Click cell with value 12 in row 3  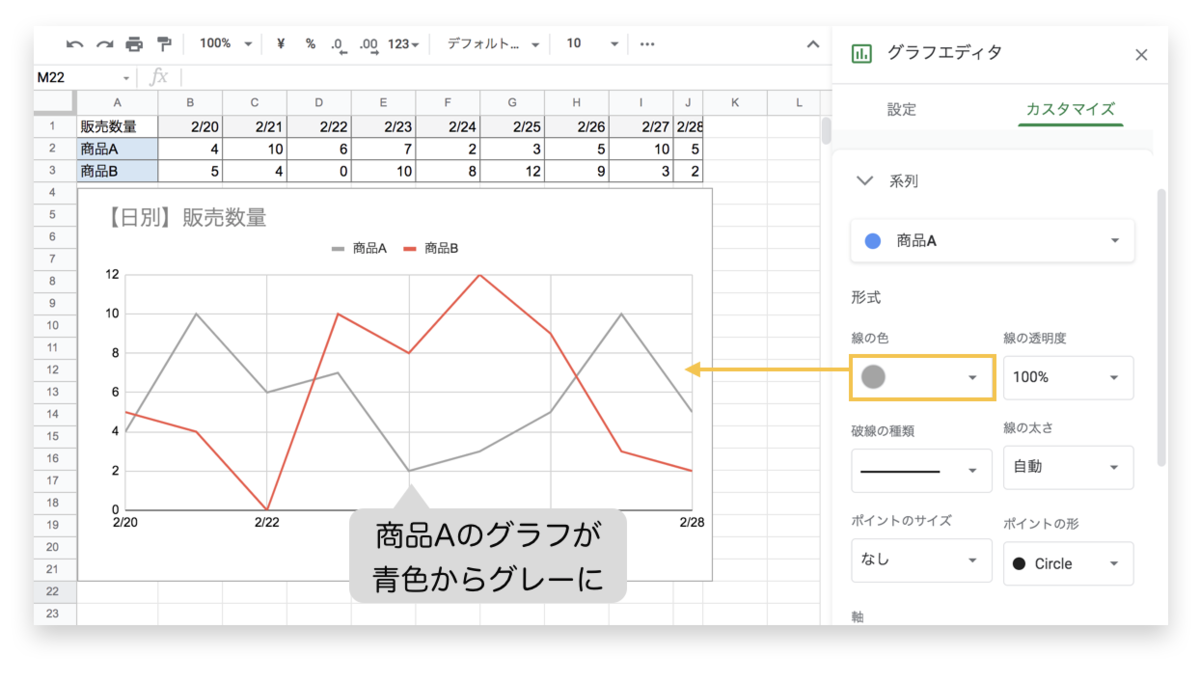tap(512, 170)
